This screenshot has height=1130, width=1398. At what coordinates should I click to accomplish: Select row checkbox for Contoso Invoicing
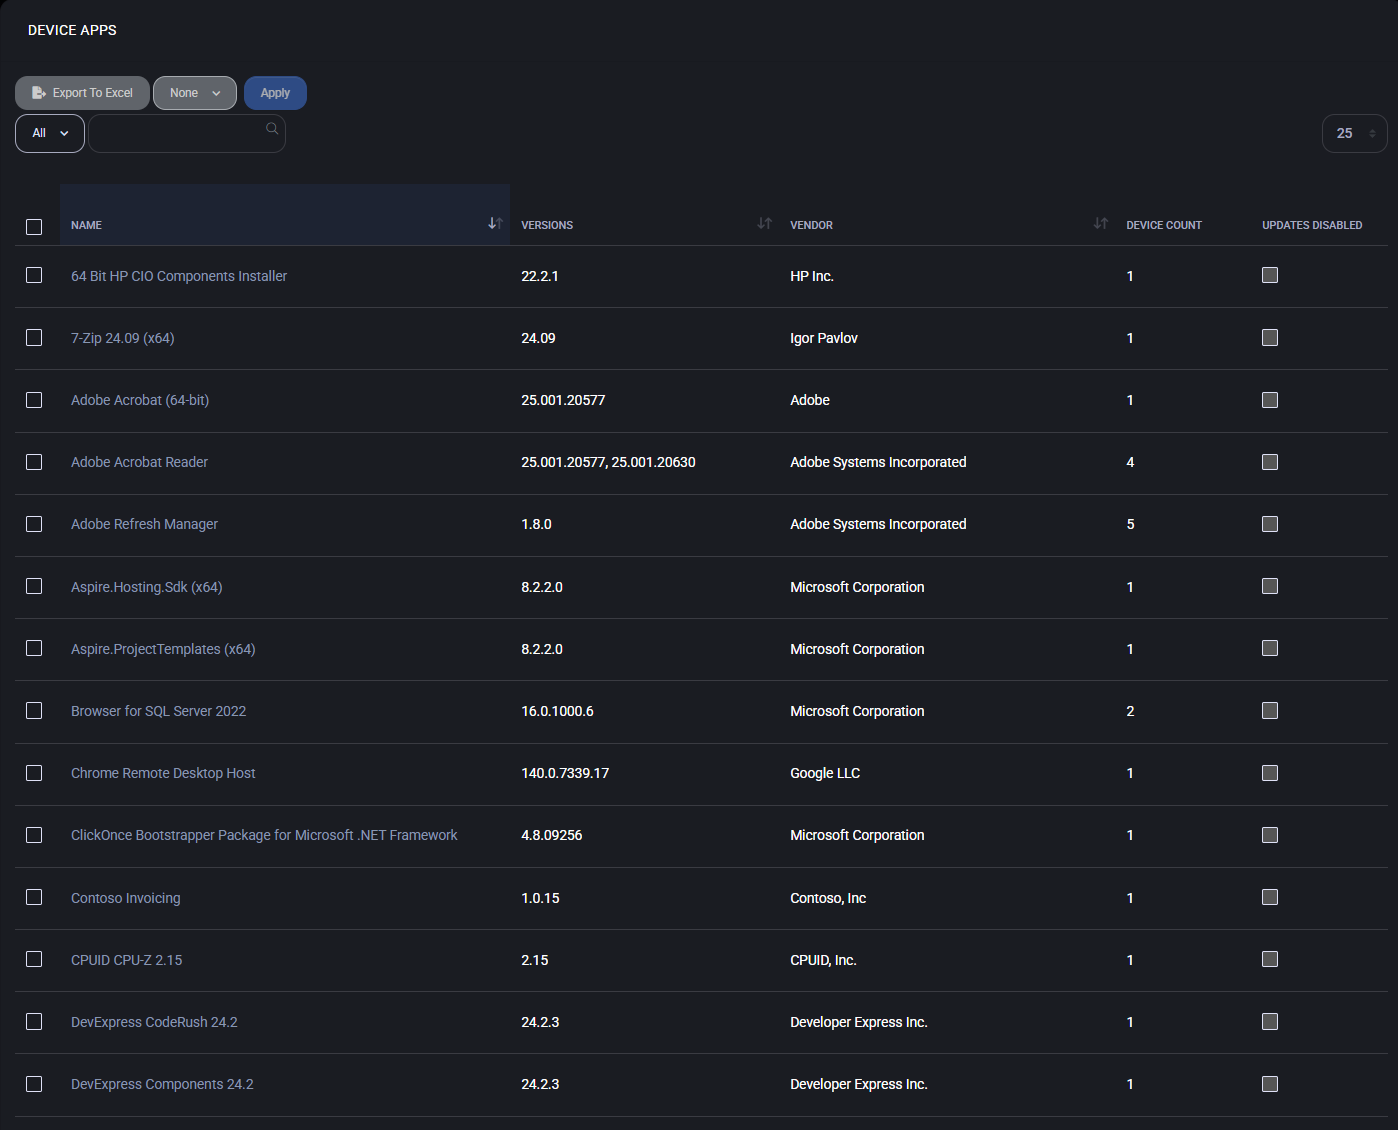coord(34,897)
